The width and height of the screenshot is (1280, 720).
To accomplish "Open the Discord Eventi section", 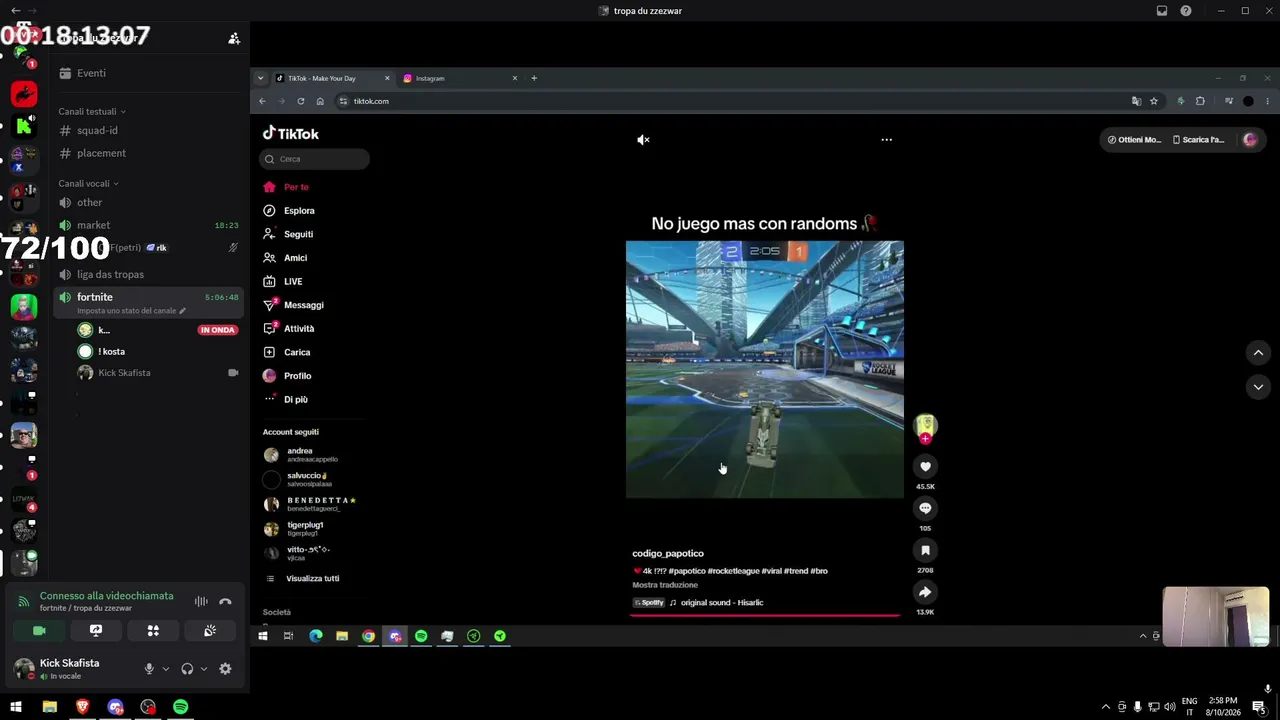I will (150, 73).
